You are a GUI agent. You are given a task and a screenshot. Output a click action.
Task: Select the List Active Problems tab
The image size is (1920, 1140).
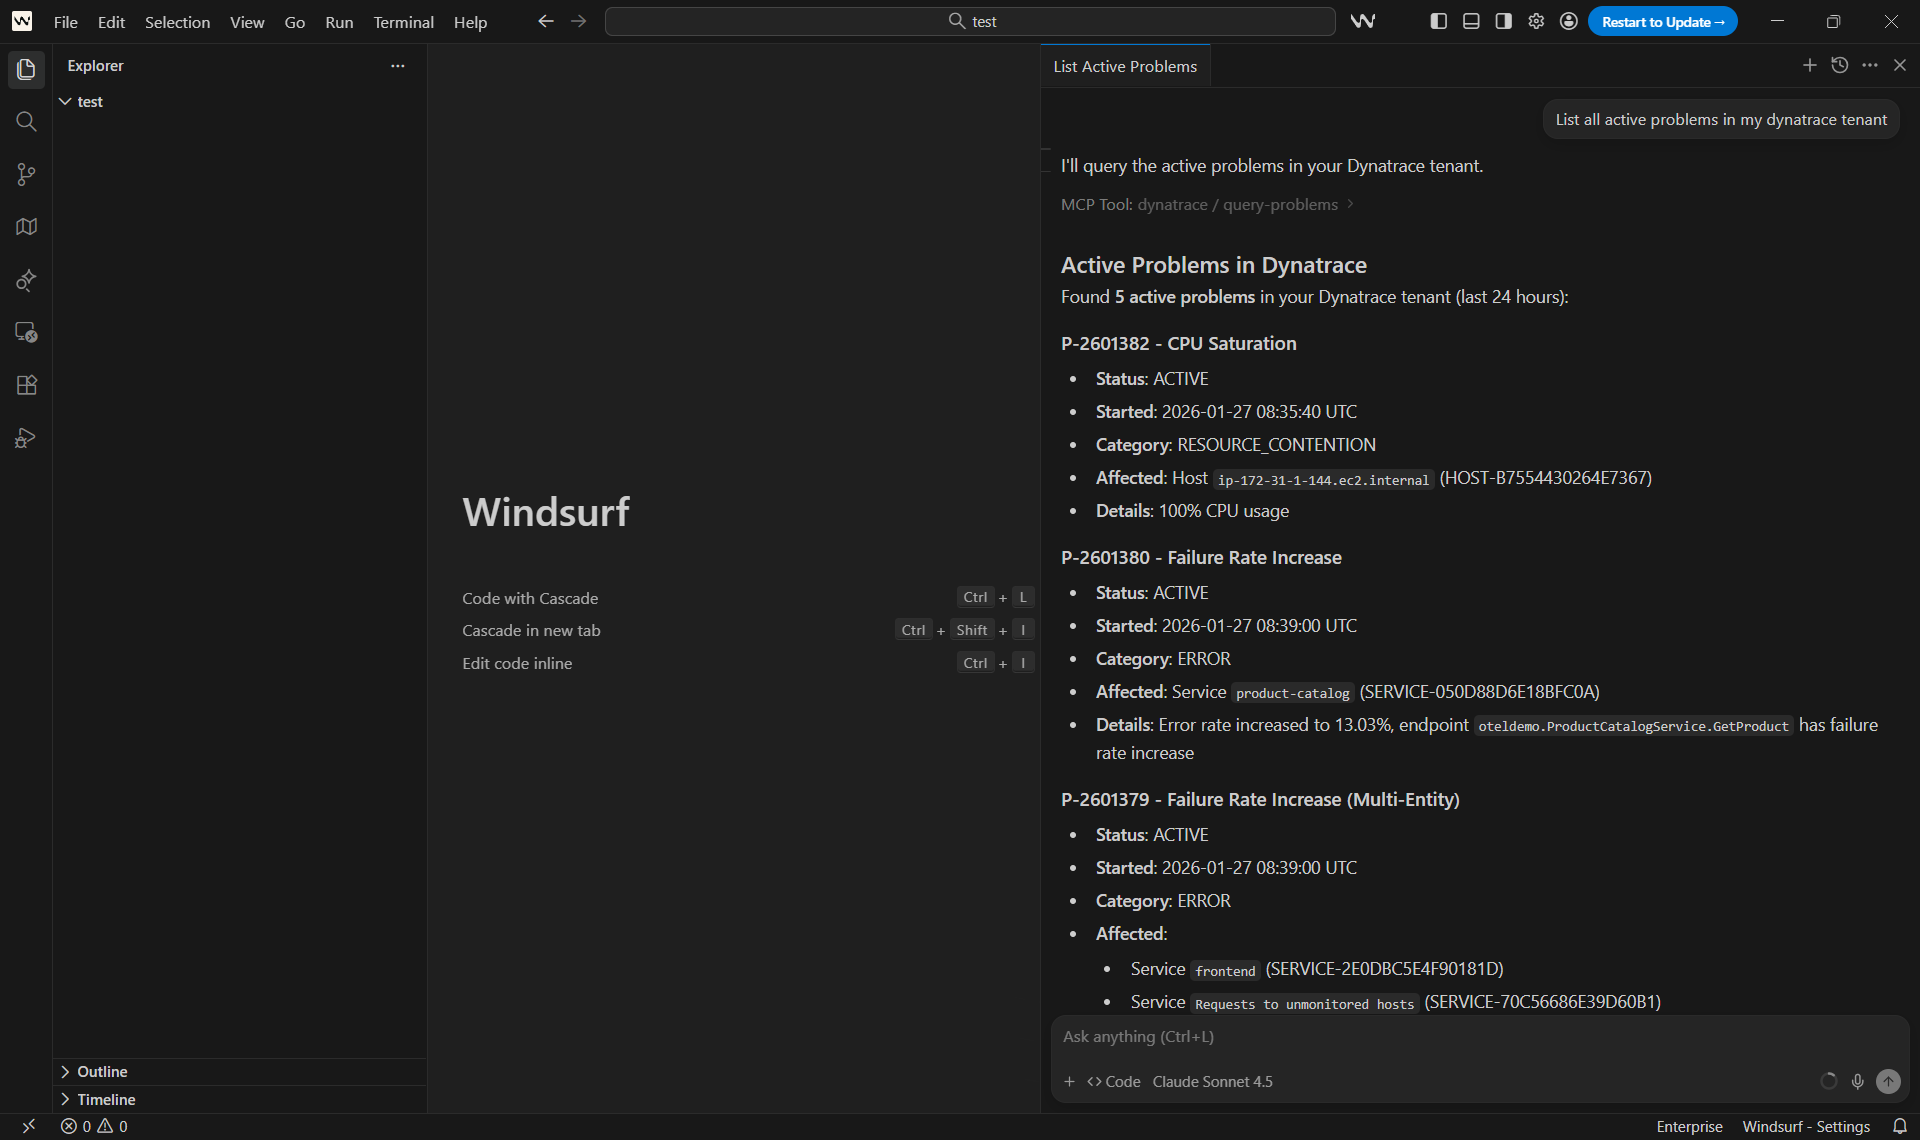pyautogui.click(x=1124, y=66)
